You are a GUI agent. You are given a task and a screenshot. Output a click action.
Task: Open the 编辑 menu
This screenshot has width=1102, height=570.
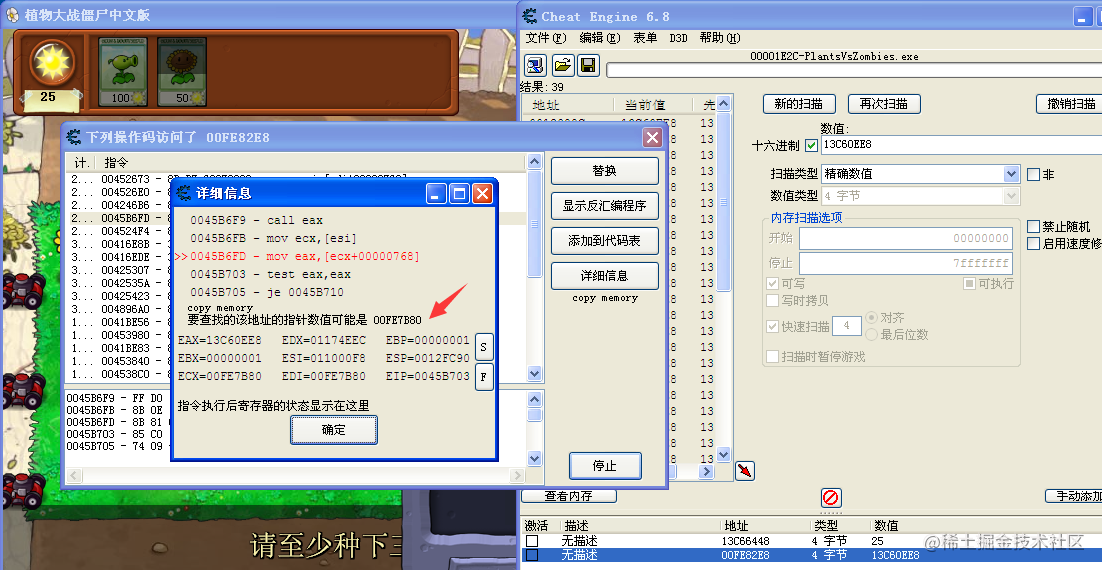point(599,38)
